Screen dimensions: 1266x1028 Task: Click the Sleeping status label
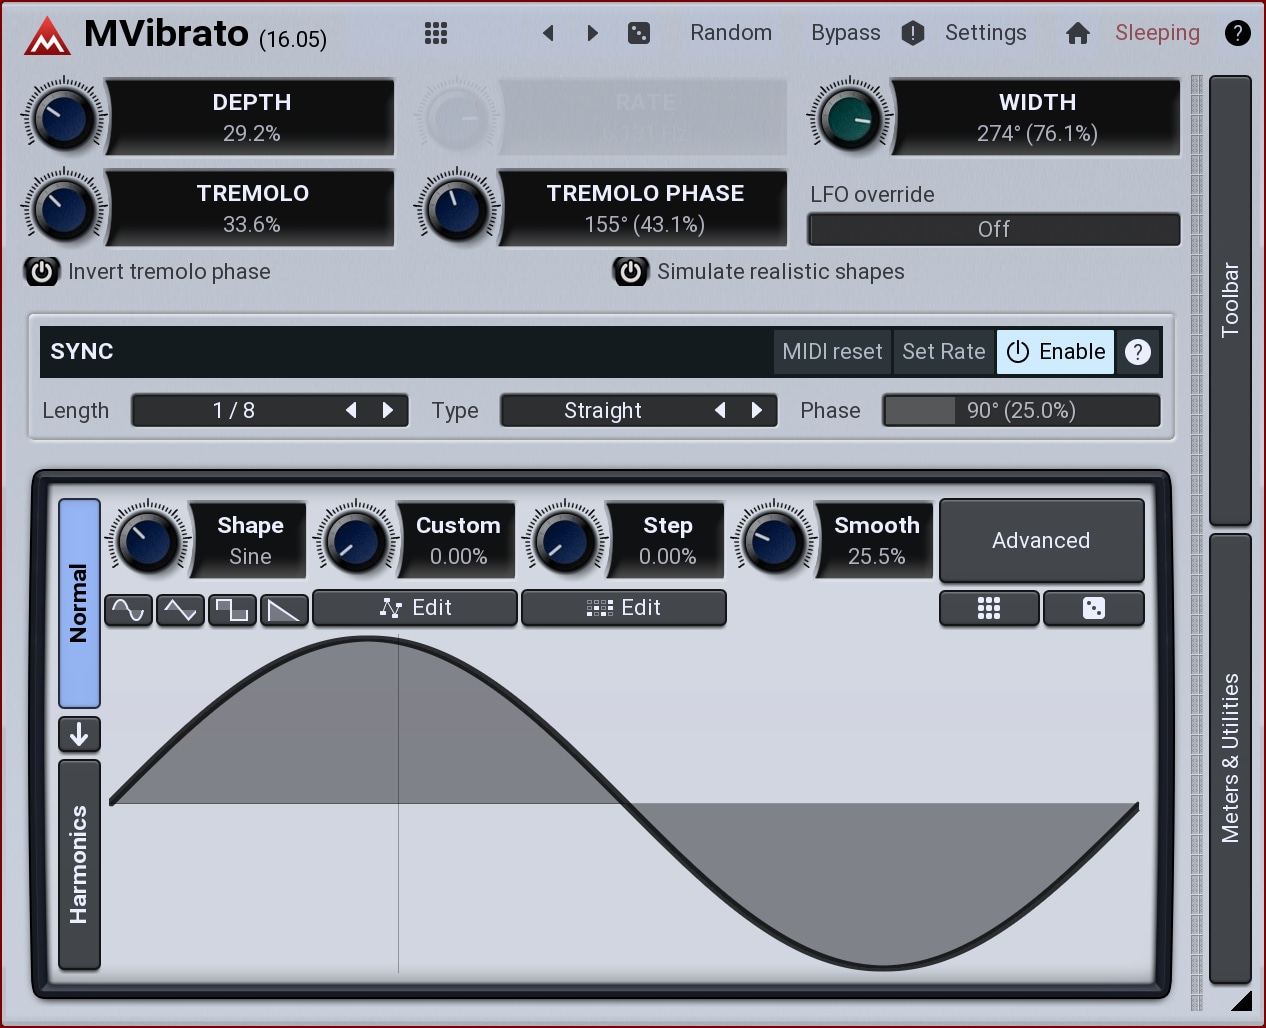click(x=1157, y=33)
